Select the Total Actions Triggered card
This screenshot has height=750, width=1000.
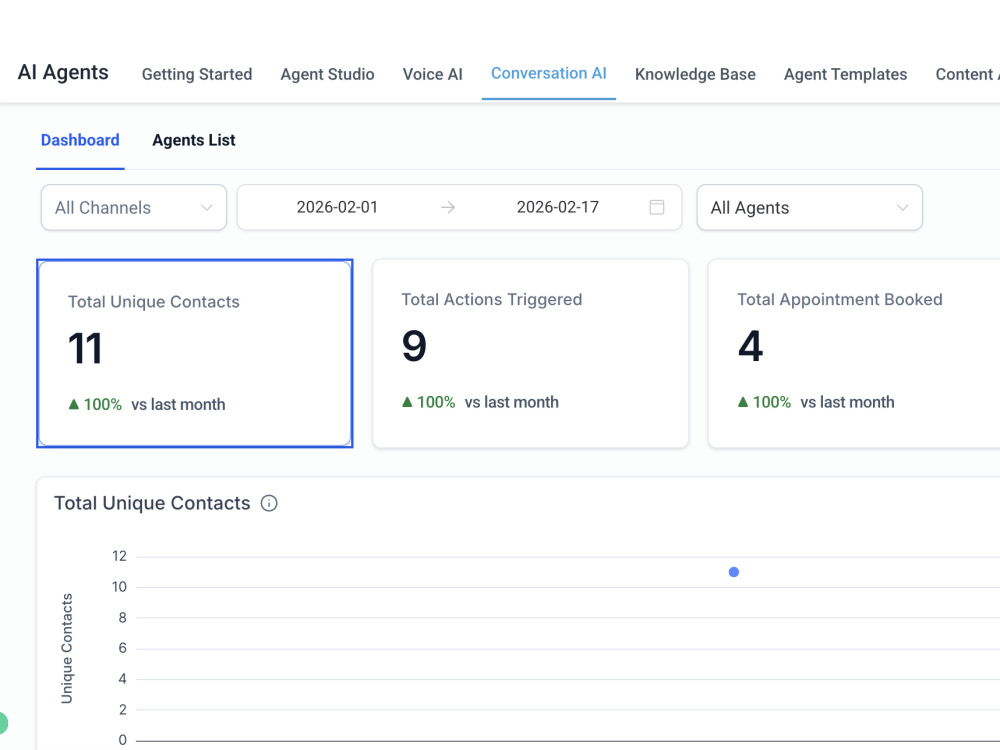(530, 353)
